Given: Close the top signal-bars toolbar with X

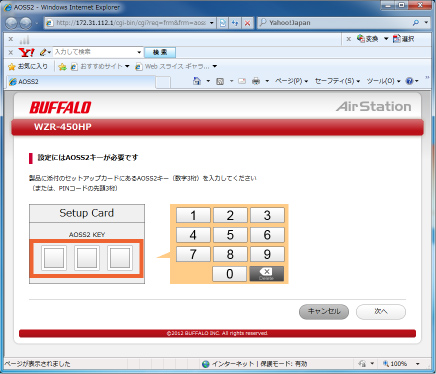Looking at the screenshot, I should (x=11, y=39).
